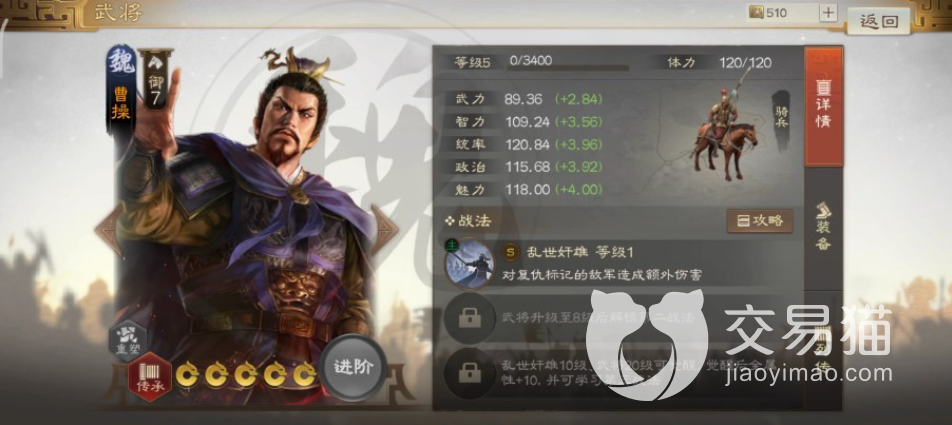952x425 pixels.
Task: Select the first gold star rank icon
Action: [x=187, y=375]
